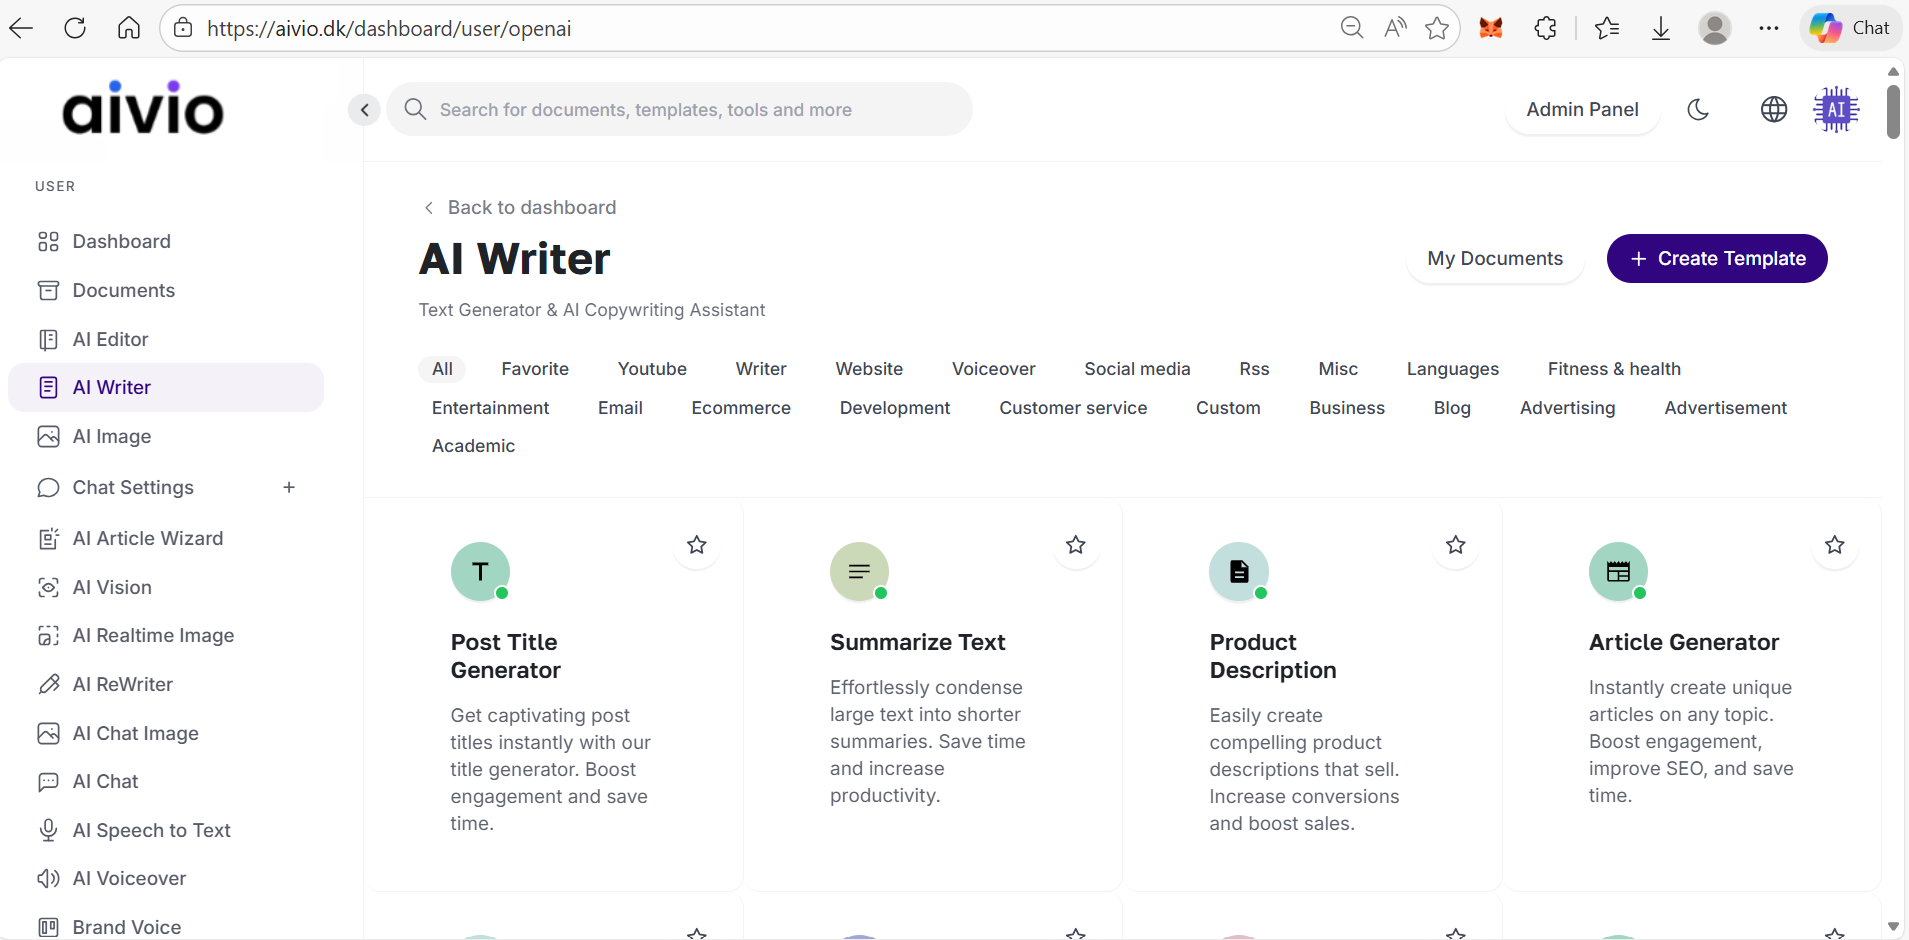Favorite the Post Title Generator template
This screenshot has height=940, width=1909.
[x=697, y=545]
